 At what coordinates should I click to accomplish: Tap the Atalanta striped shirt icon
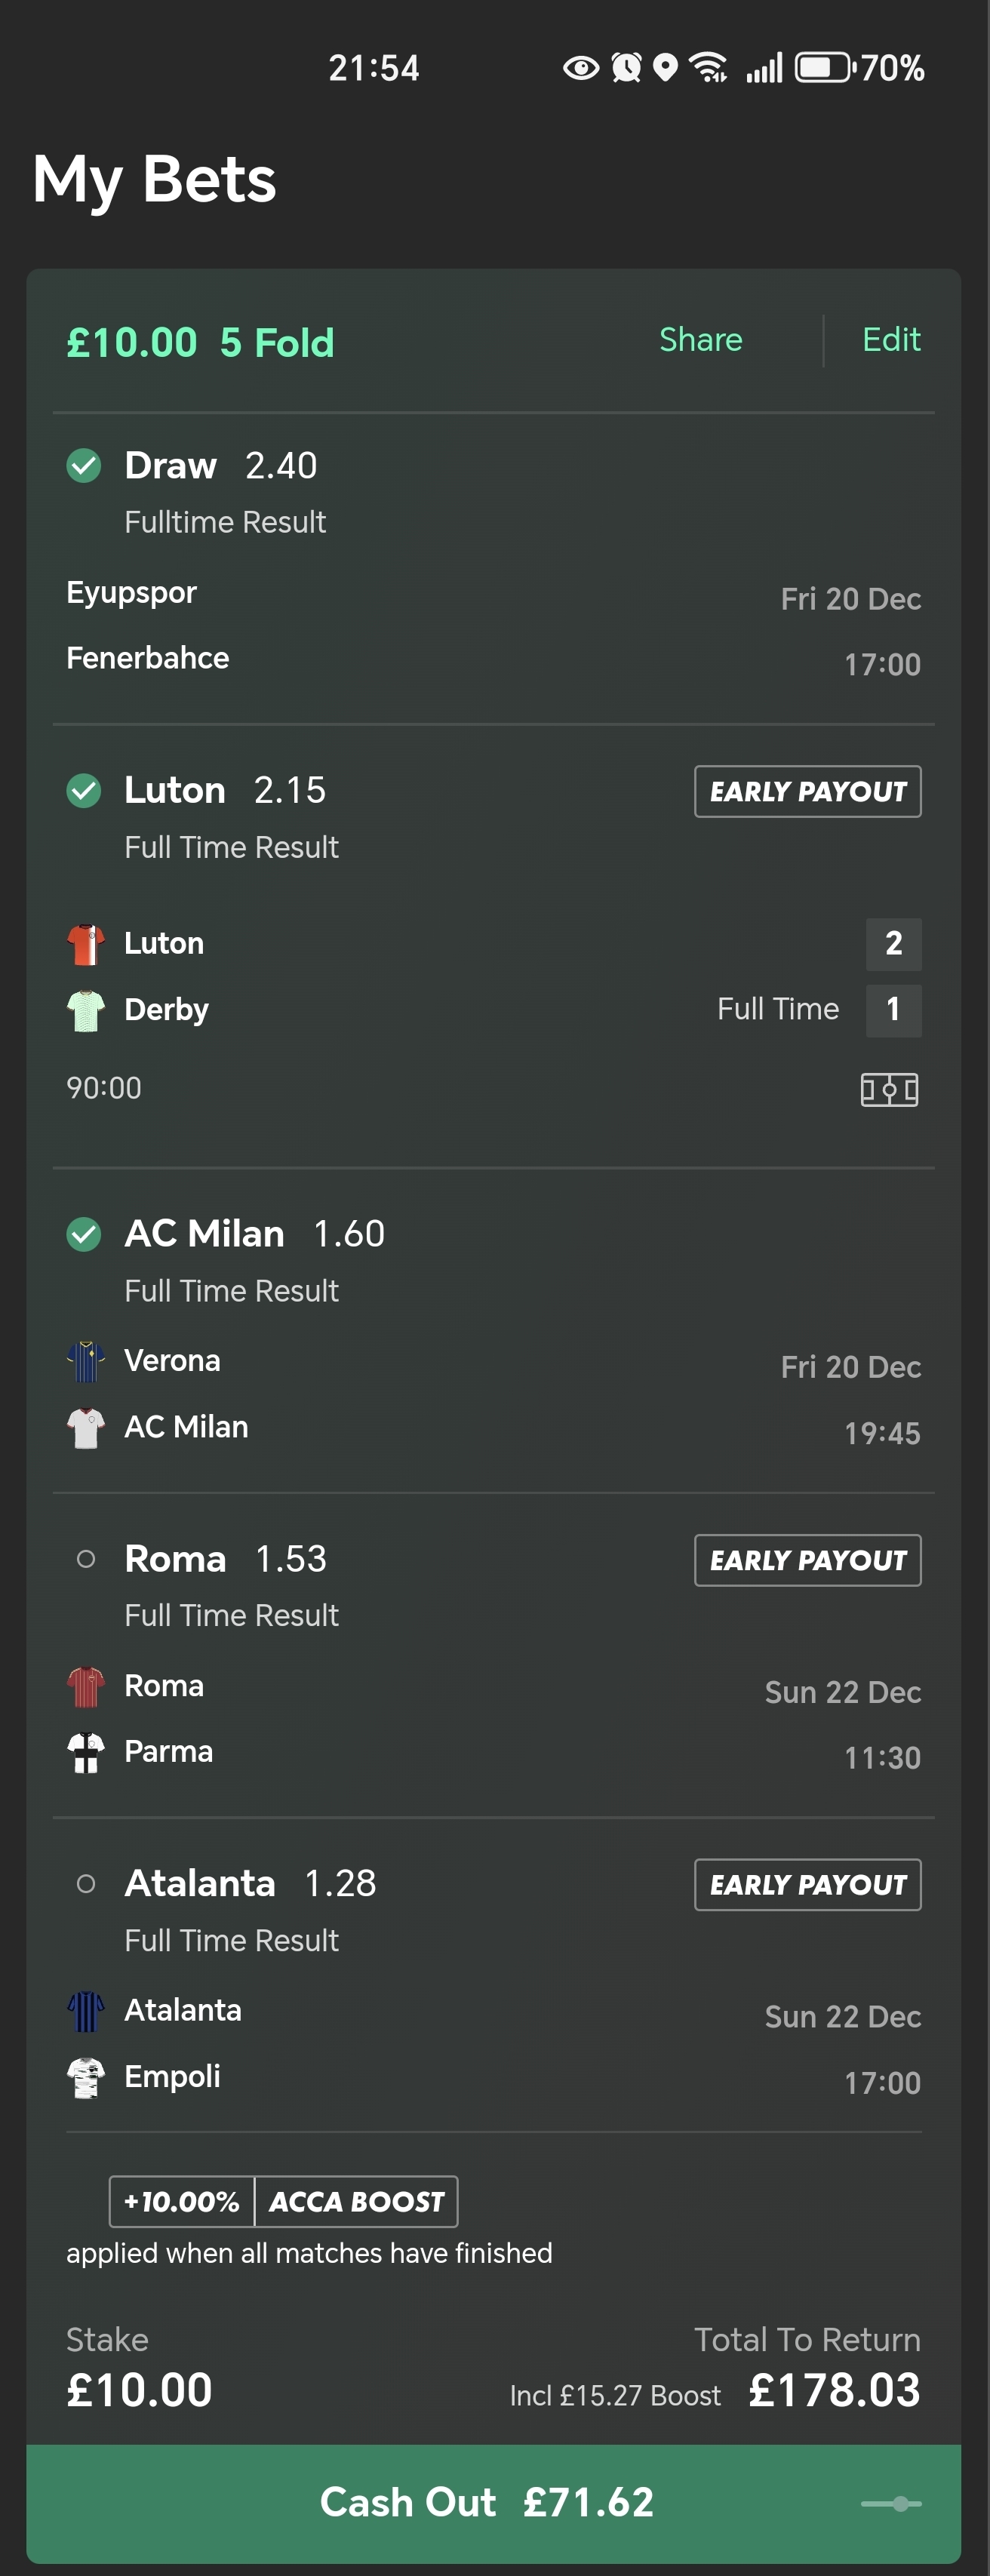coord(86,2011)
